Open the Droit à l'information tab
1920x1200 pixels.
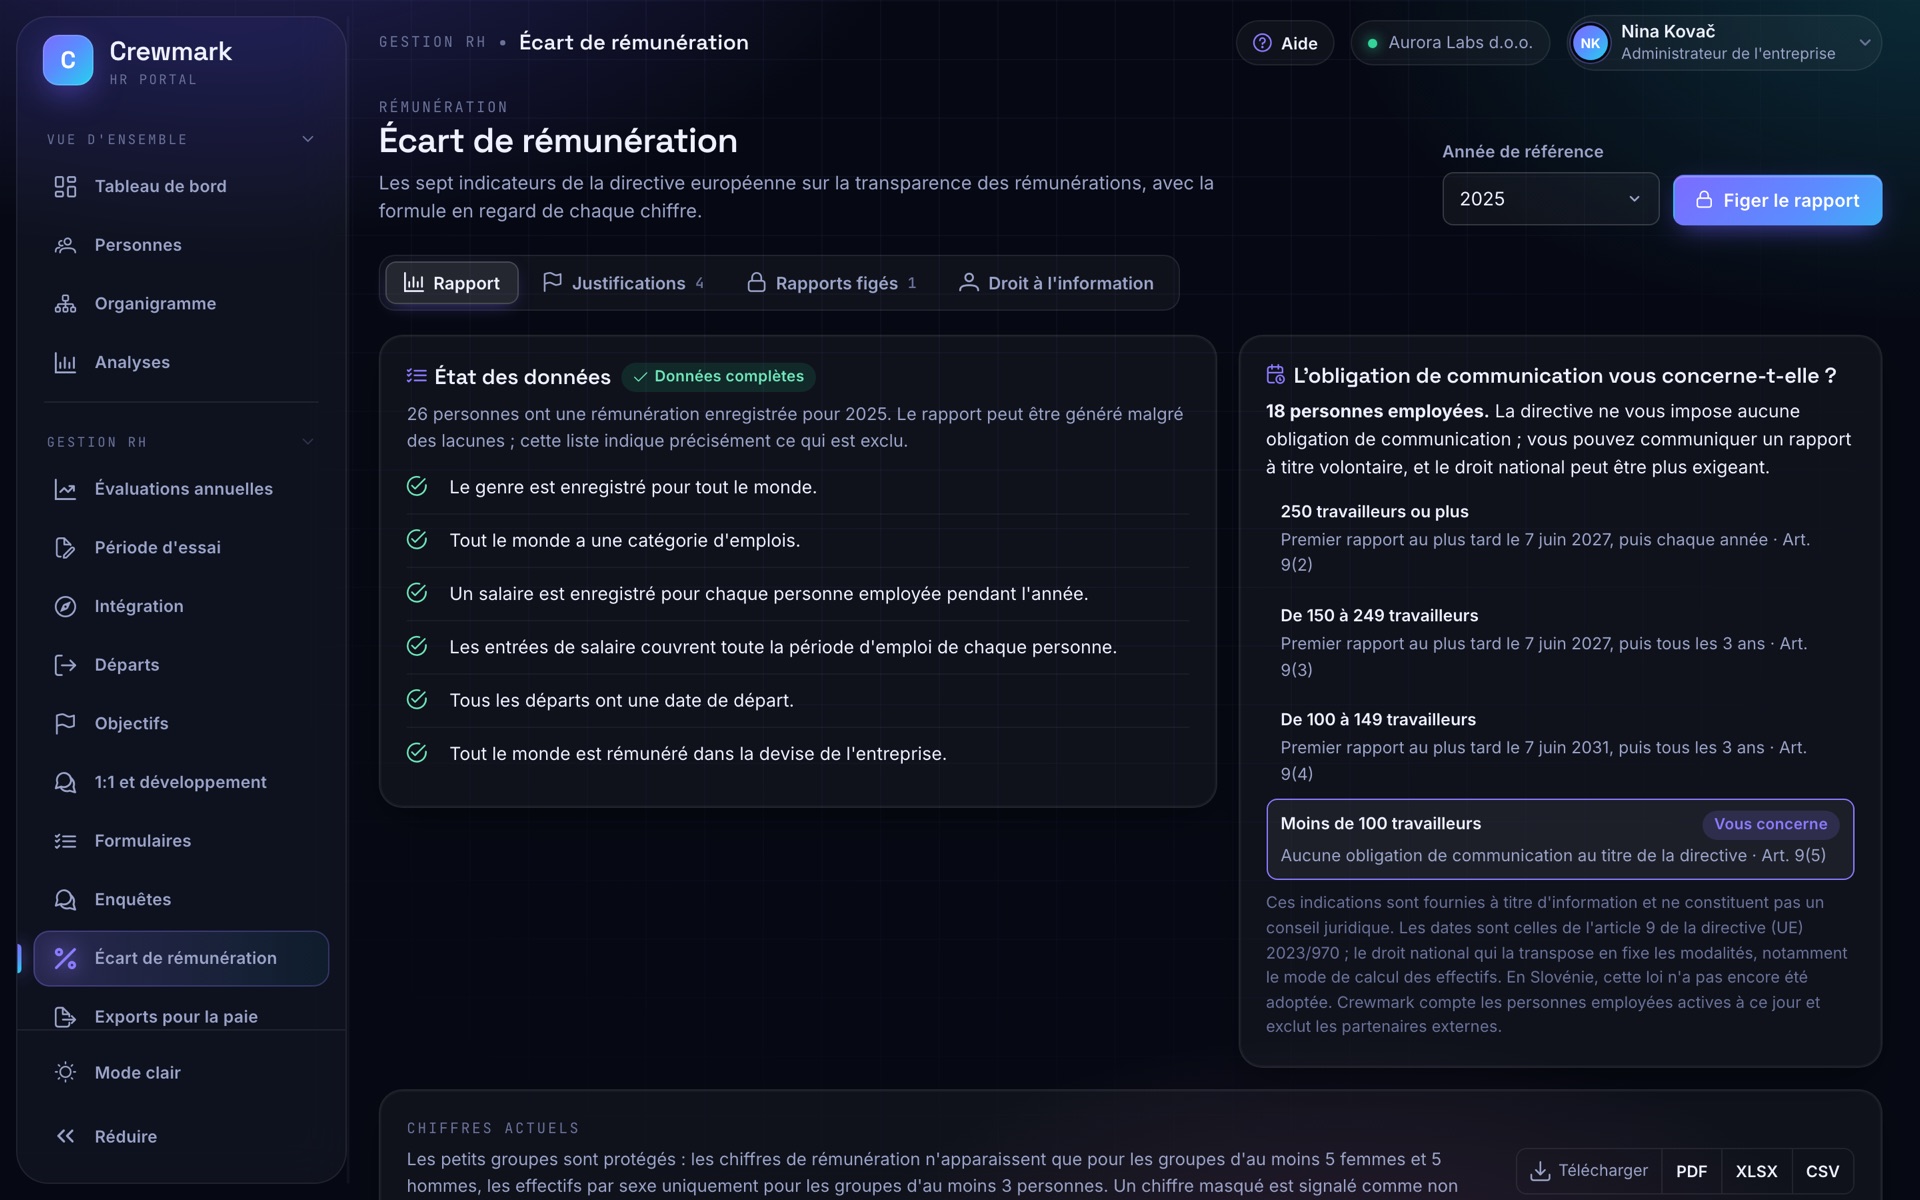click(x=1056, y=283)
